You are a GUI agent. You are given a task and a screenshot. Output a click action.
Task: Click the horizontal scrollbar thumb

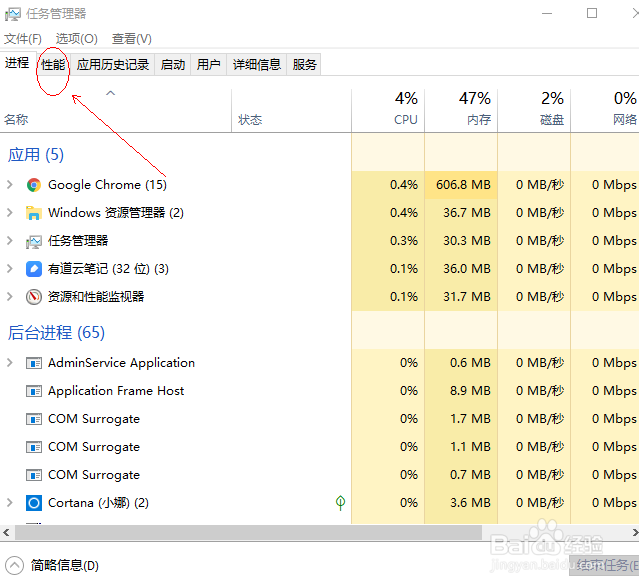[249, 532]
